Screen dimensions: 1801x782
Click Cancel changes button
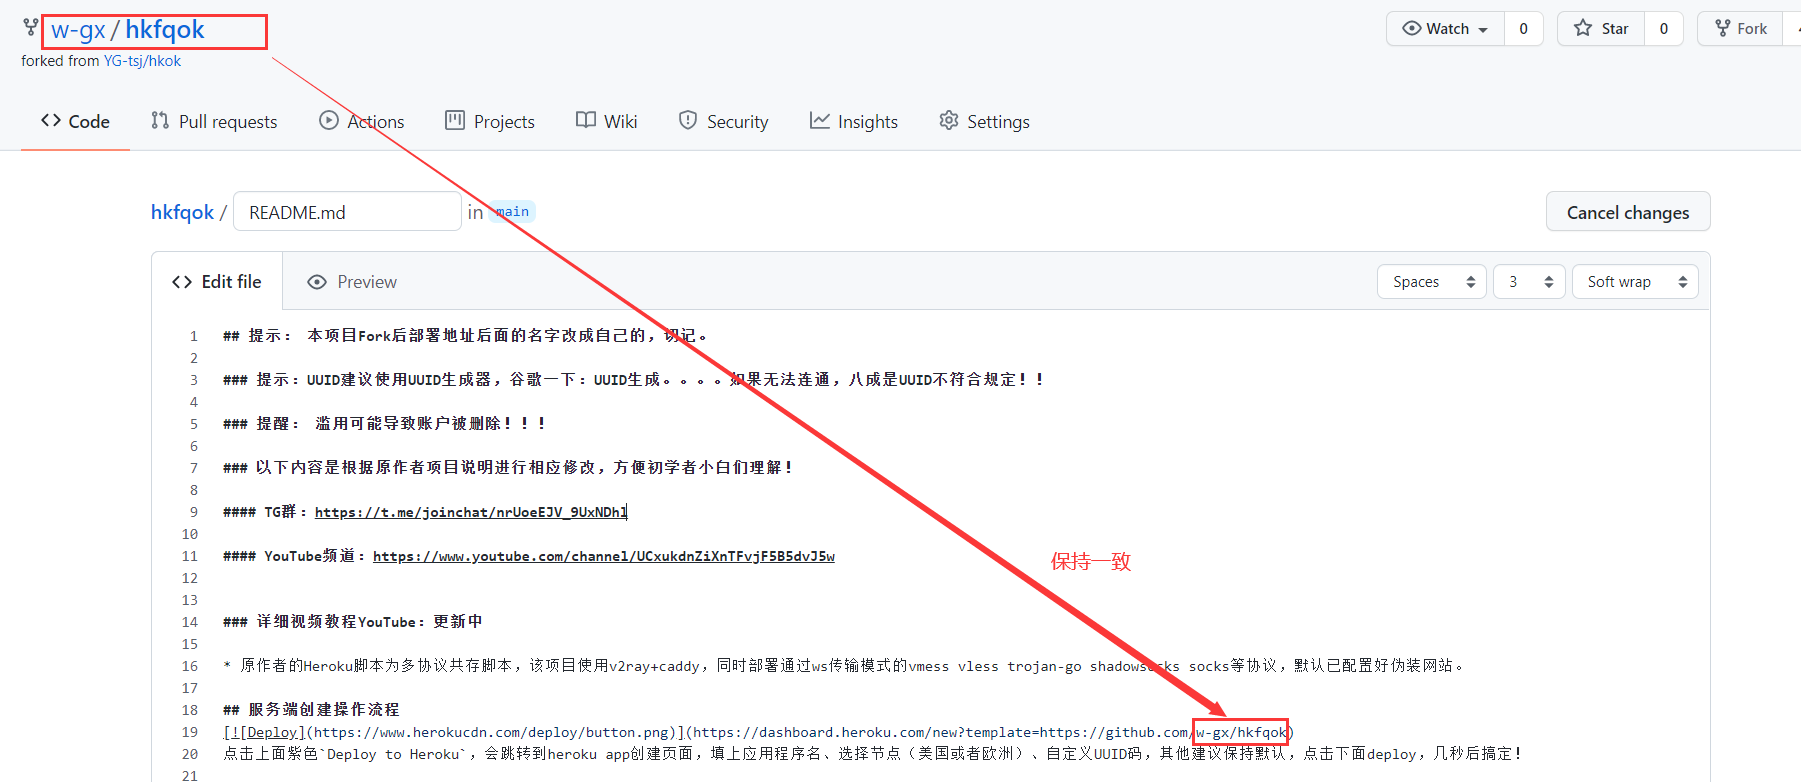tap(1628, 212)
